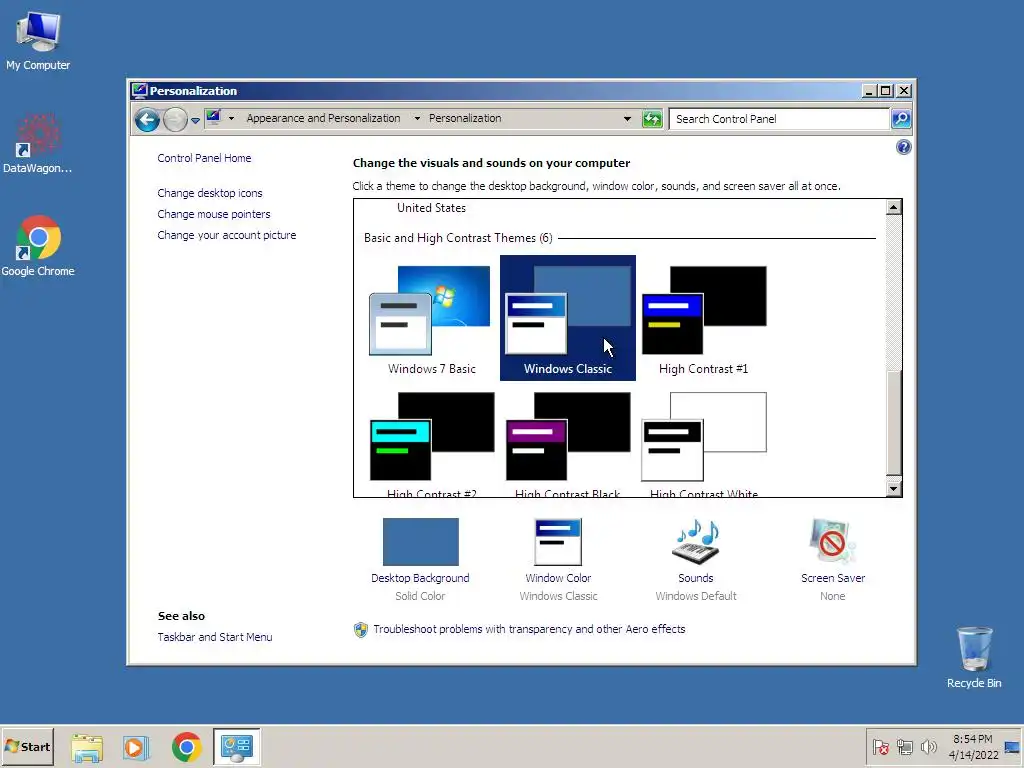Click the network tray icon
The height and width of the screenshot is (768, 1024).
click(x=904, y=746)
